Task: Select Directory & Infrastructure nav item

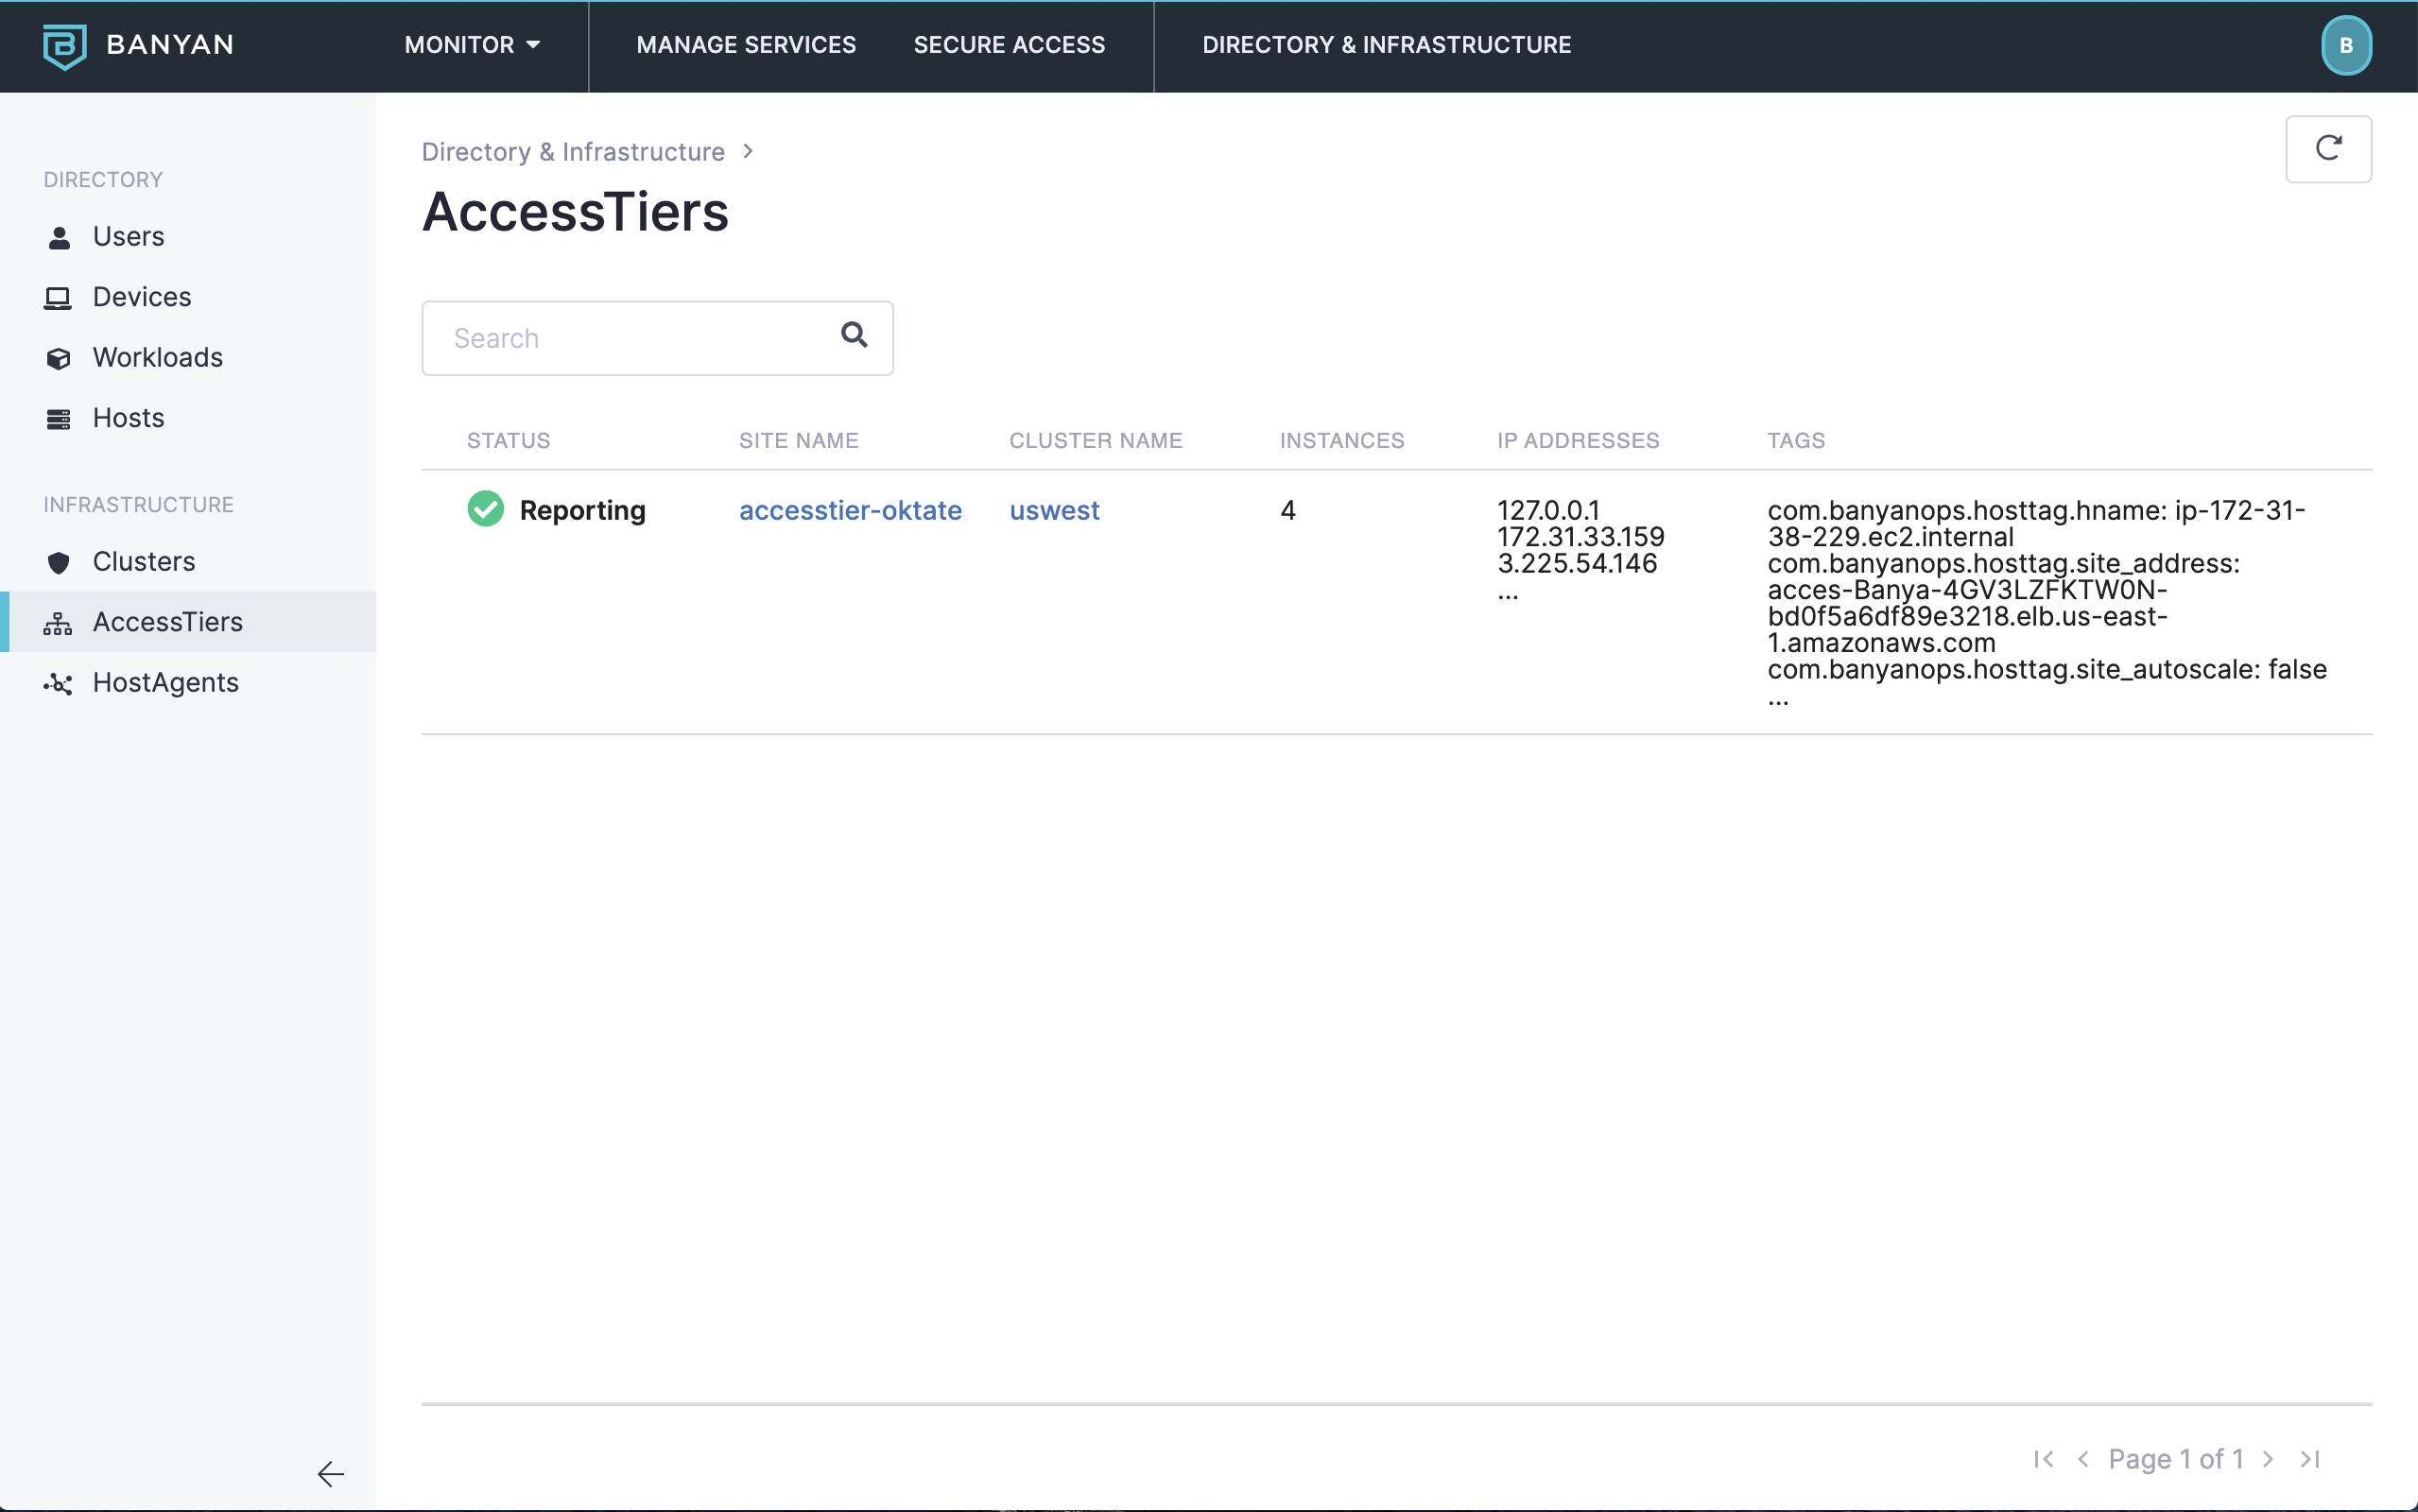Action: (x=1386, y=45)
